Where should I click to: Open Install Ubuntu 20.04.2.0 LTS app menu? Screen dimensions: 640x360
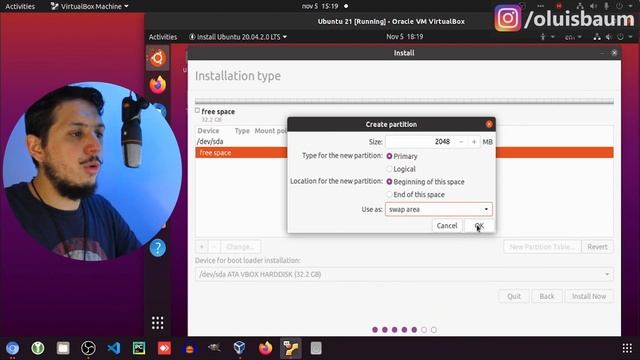point(238,37)
